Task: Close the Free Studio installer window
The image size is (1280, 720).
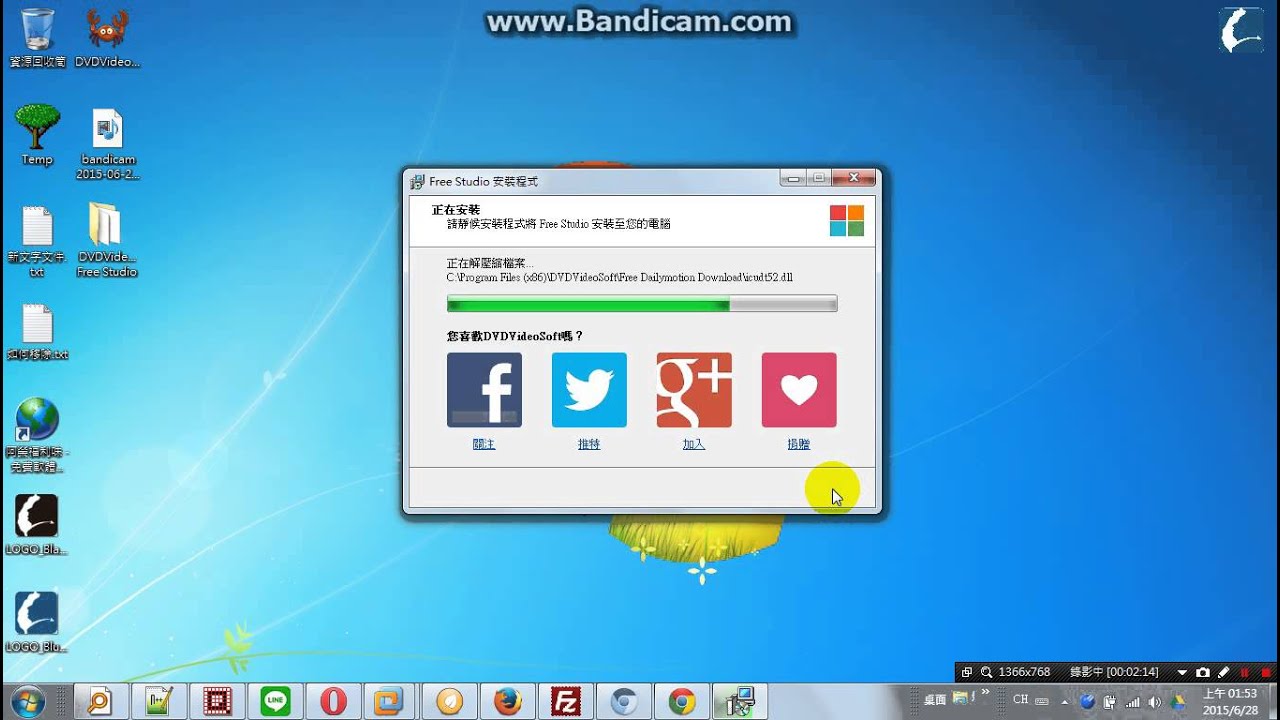Action: click(x=854, y=178)
